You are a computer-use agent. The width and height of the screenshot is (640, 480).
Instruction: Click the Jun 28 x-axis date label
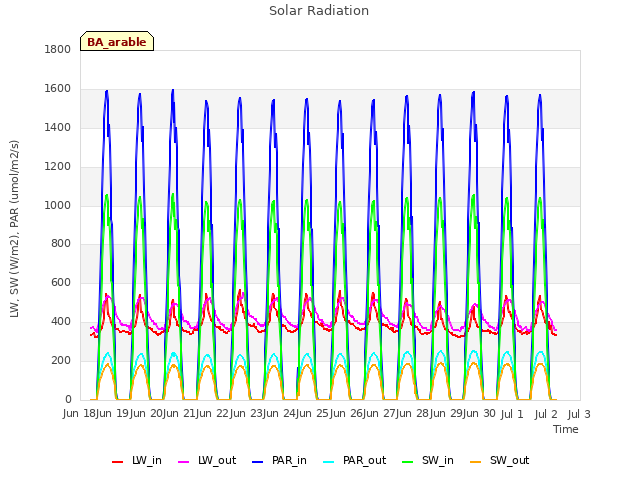coord(414,414)
